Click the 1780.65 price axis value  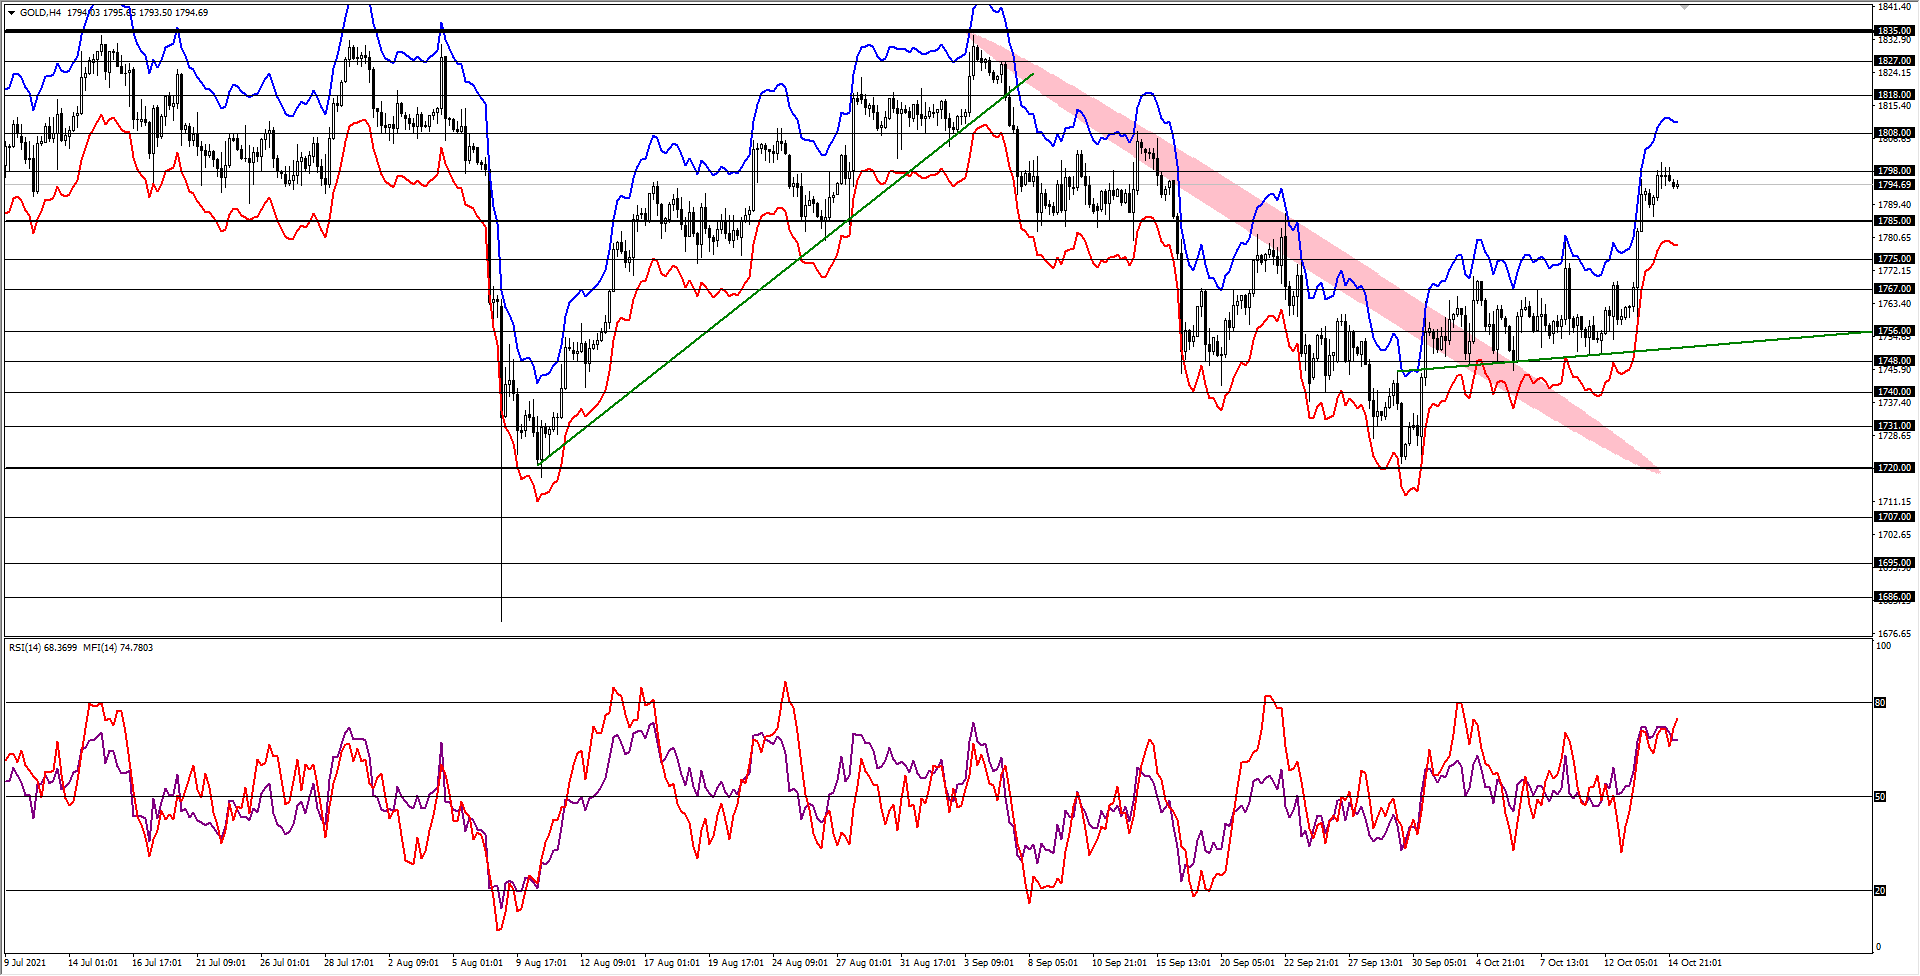pos(1894,238)
